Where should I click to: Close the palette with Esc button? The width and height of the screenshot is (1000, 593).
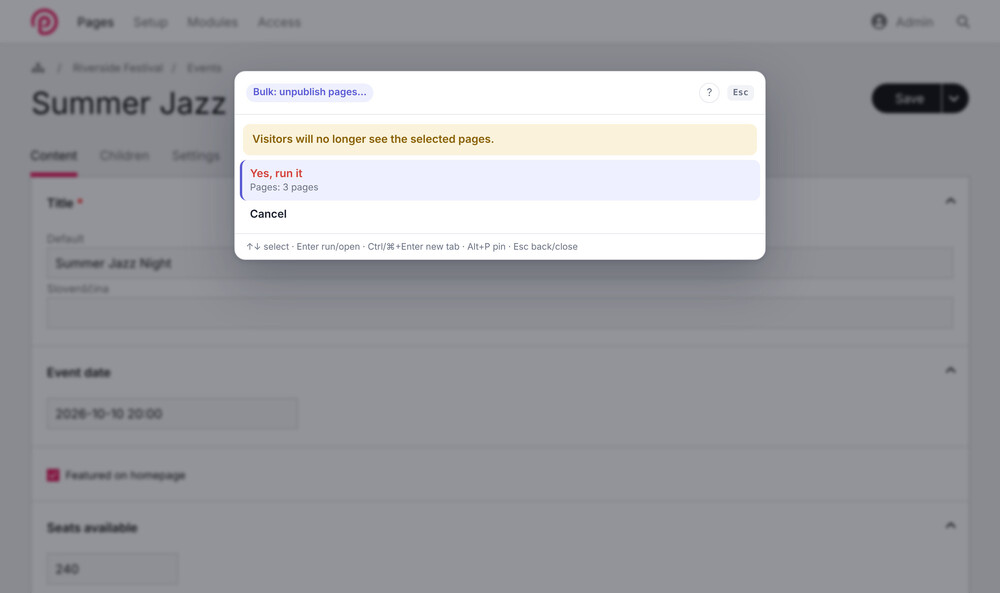click(740, 92)
